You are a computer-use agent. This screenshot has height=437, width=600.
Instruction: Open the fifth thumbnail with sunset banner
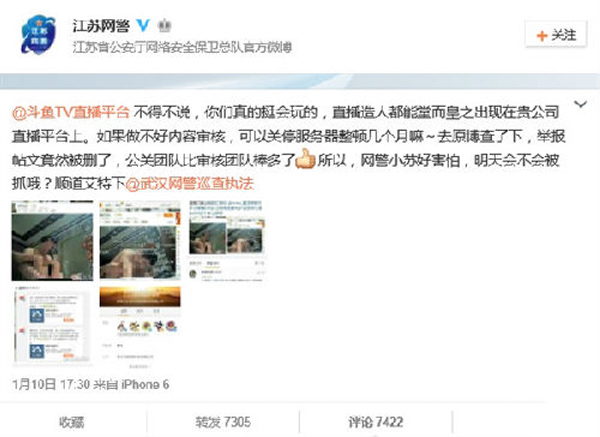pos(140,325)
